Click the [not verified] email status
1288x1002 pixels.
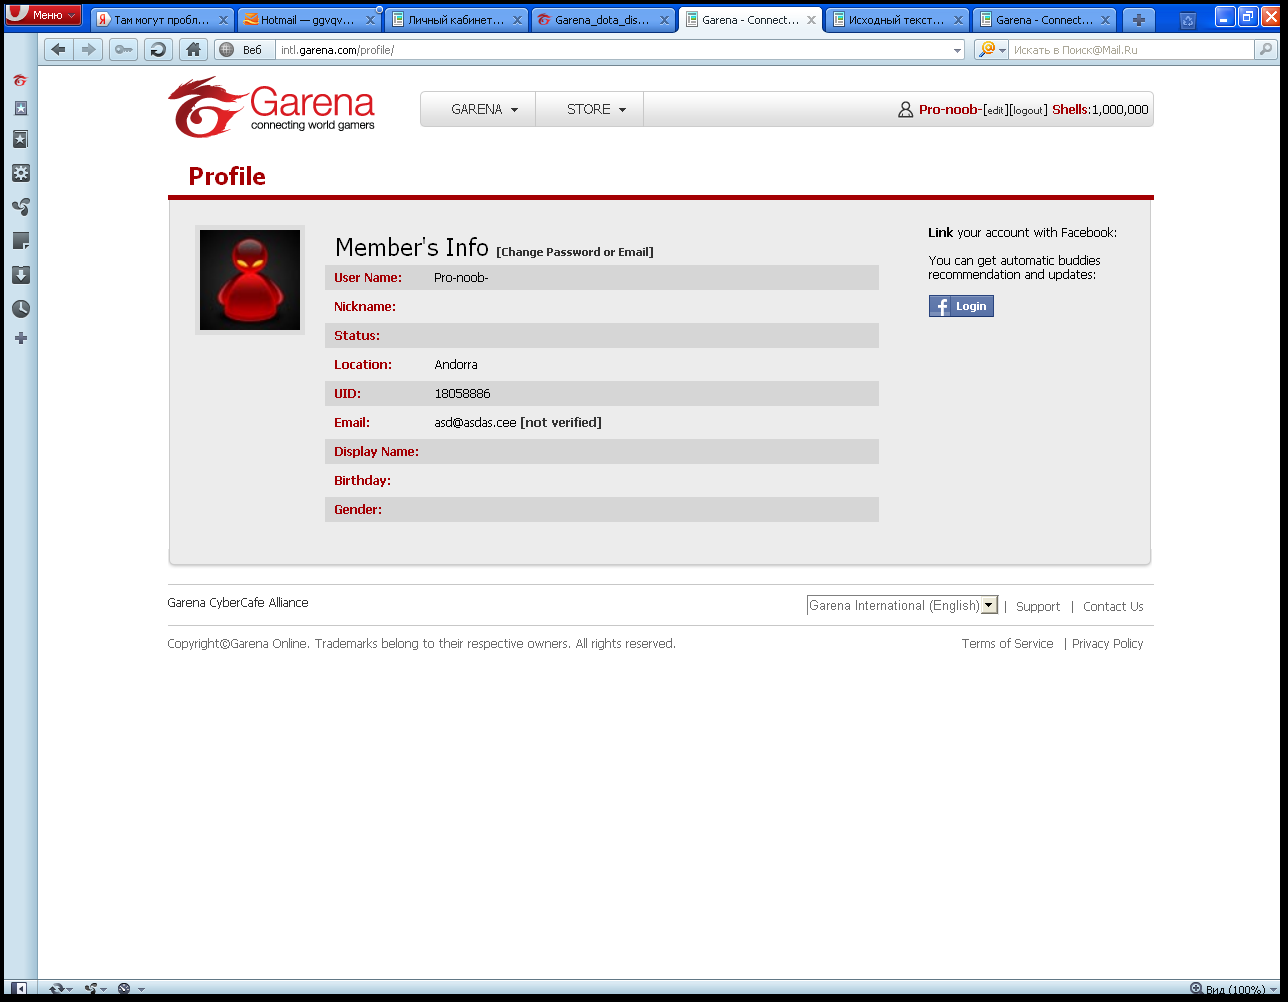[561, 423]
